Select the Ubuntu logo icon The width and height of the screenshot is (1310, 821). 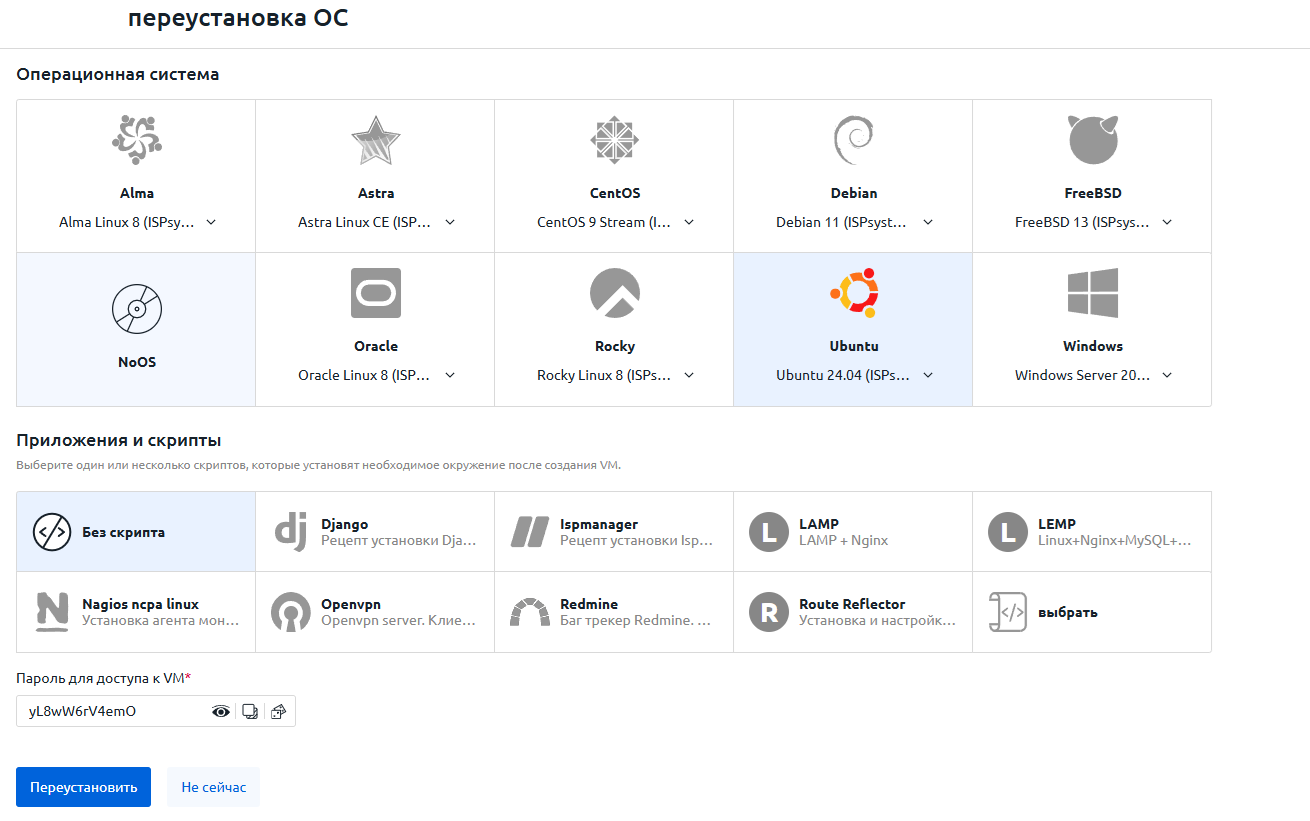coord(853,293)
